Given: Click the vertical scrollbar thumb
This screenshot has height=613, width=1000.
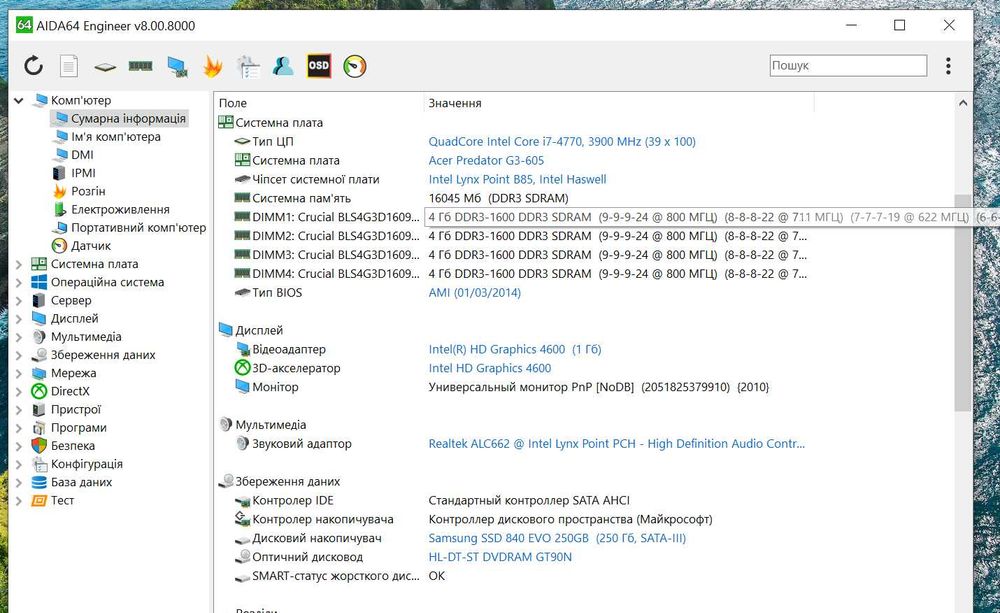Looking at the screenshot, I should tap(963, 303).
